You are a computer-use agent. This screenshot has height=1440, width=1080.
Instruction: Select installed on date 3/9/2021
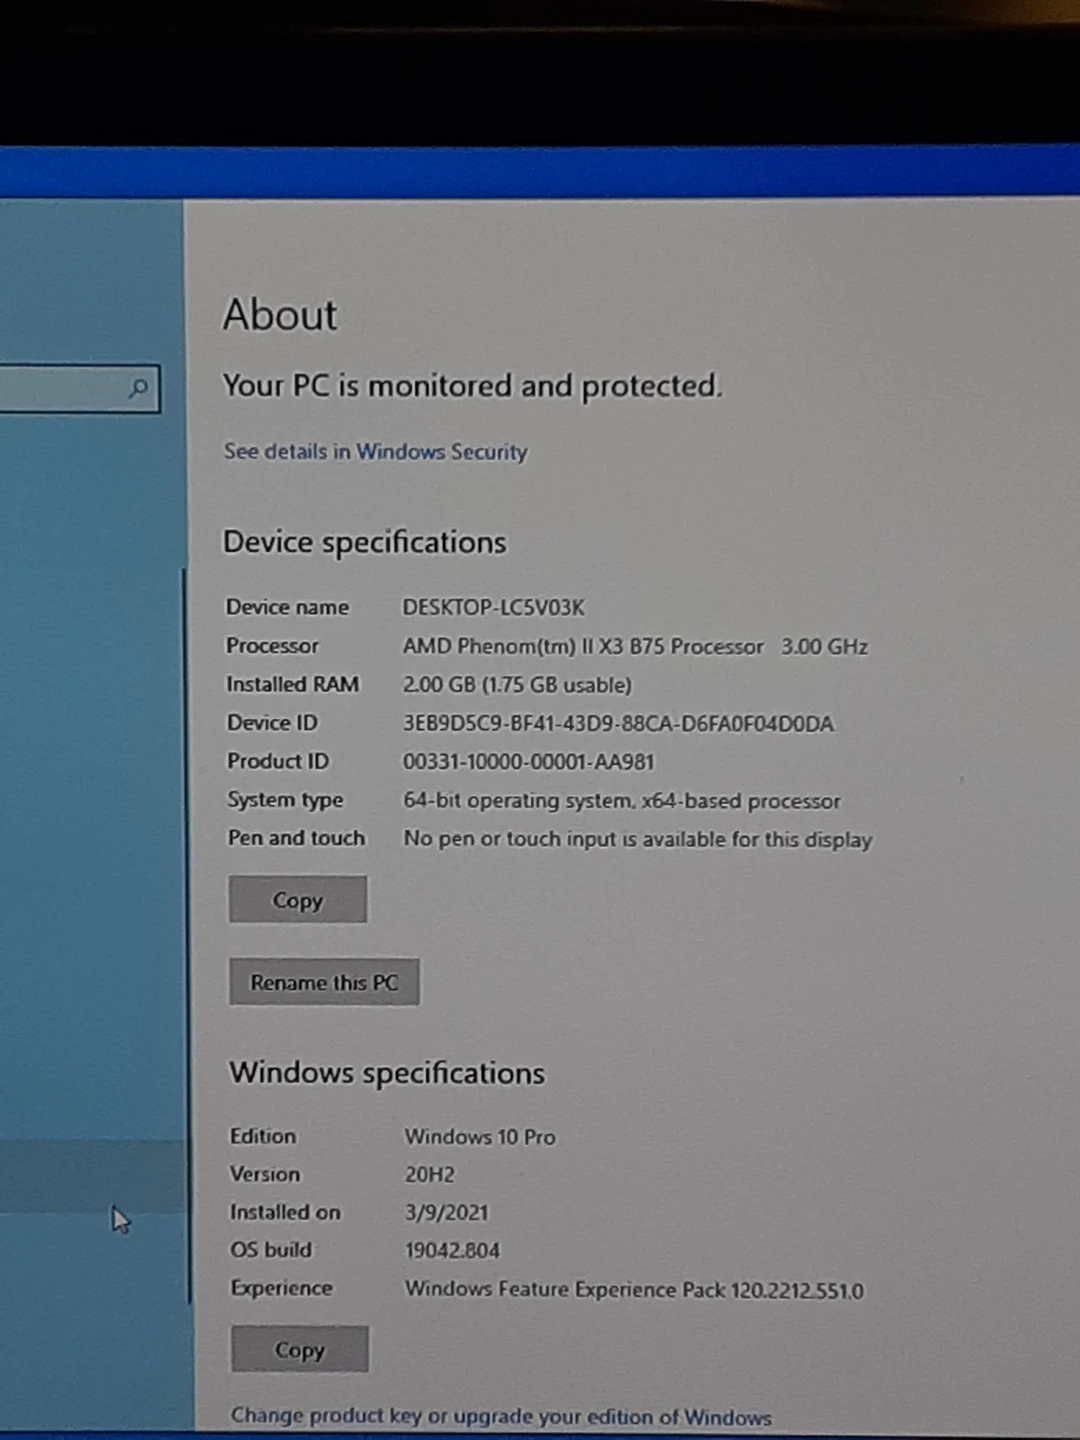446,1213
